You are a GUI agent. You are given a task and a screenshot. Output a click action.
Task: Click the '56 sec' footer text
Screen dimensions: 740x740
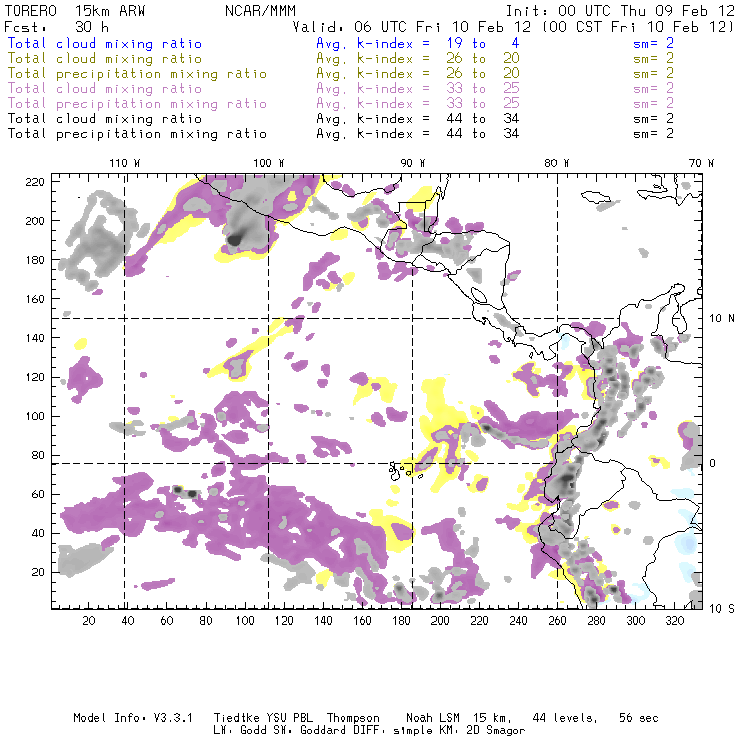pyautogui.click(x=639, y=718)
